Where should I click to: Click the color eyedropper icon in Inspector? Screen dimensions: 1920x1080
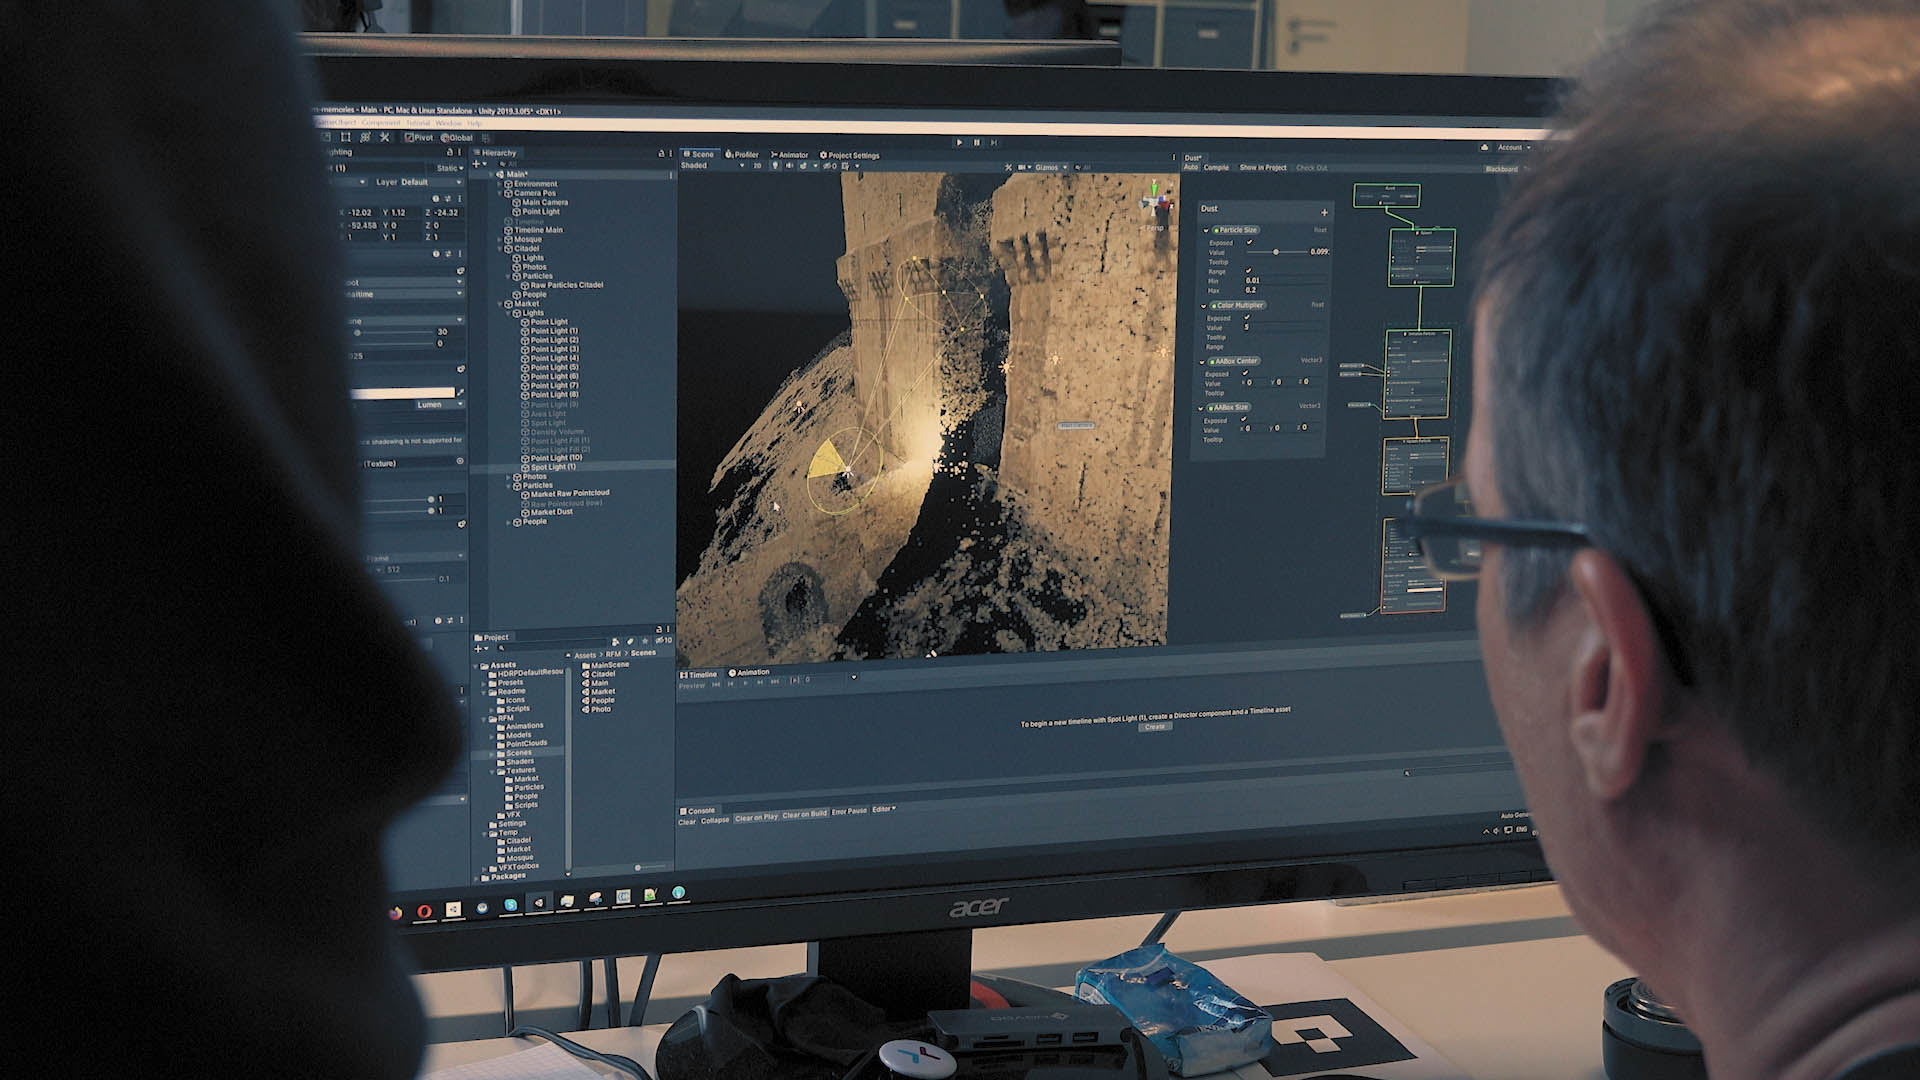pyautogui.click(x=461, y=394)
